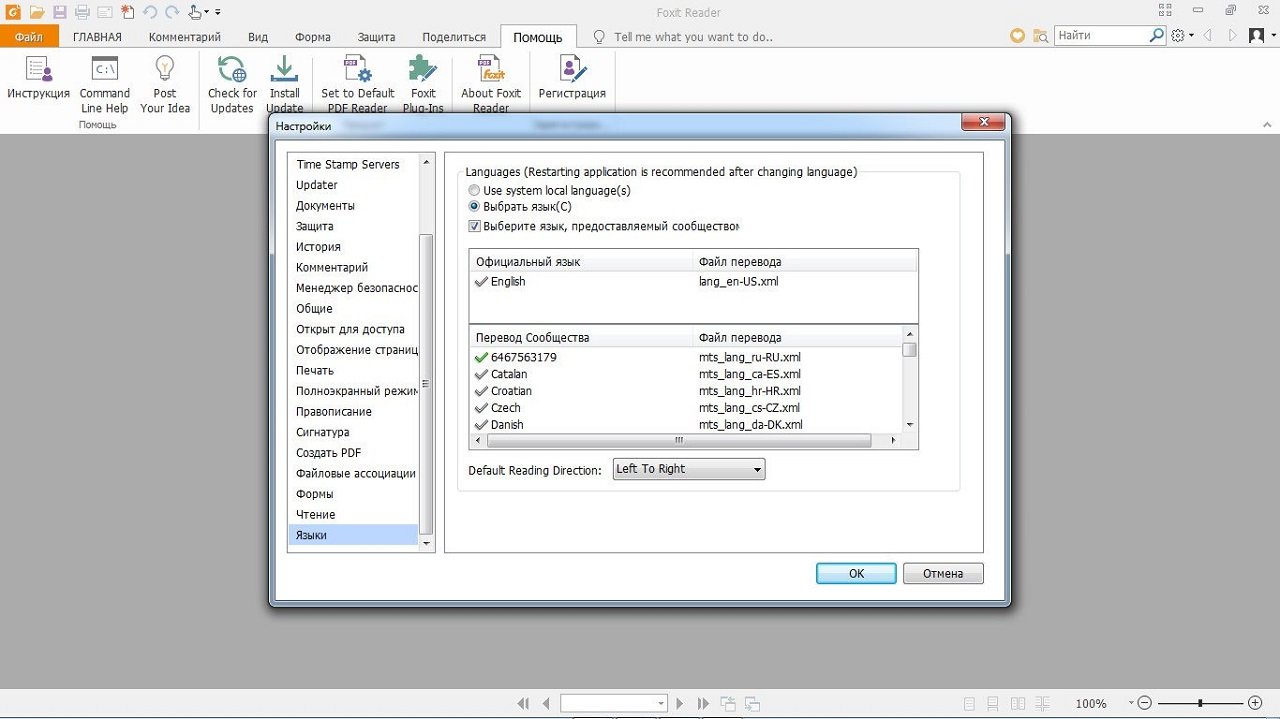Viewport: 1280px width, 719px height.
Task: Select Croatian in community translation list
Action: [511, 391]
